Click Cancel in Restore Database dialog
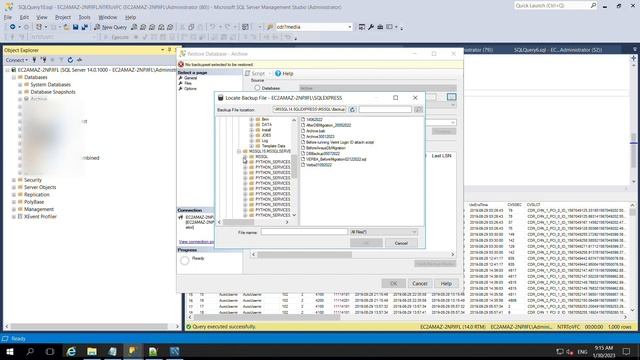 click(x=420, y=283)
